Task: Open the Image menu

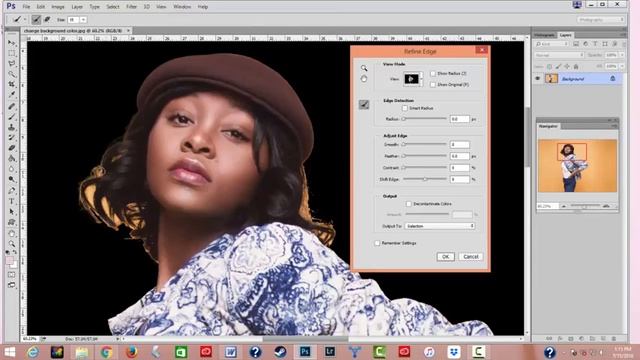Action: [x=58, y=7]
